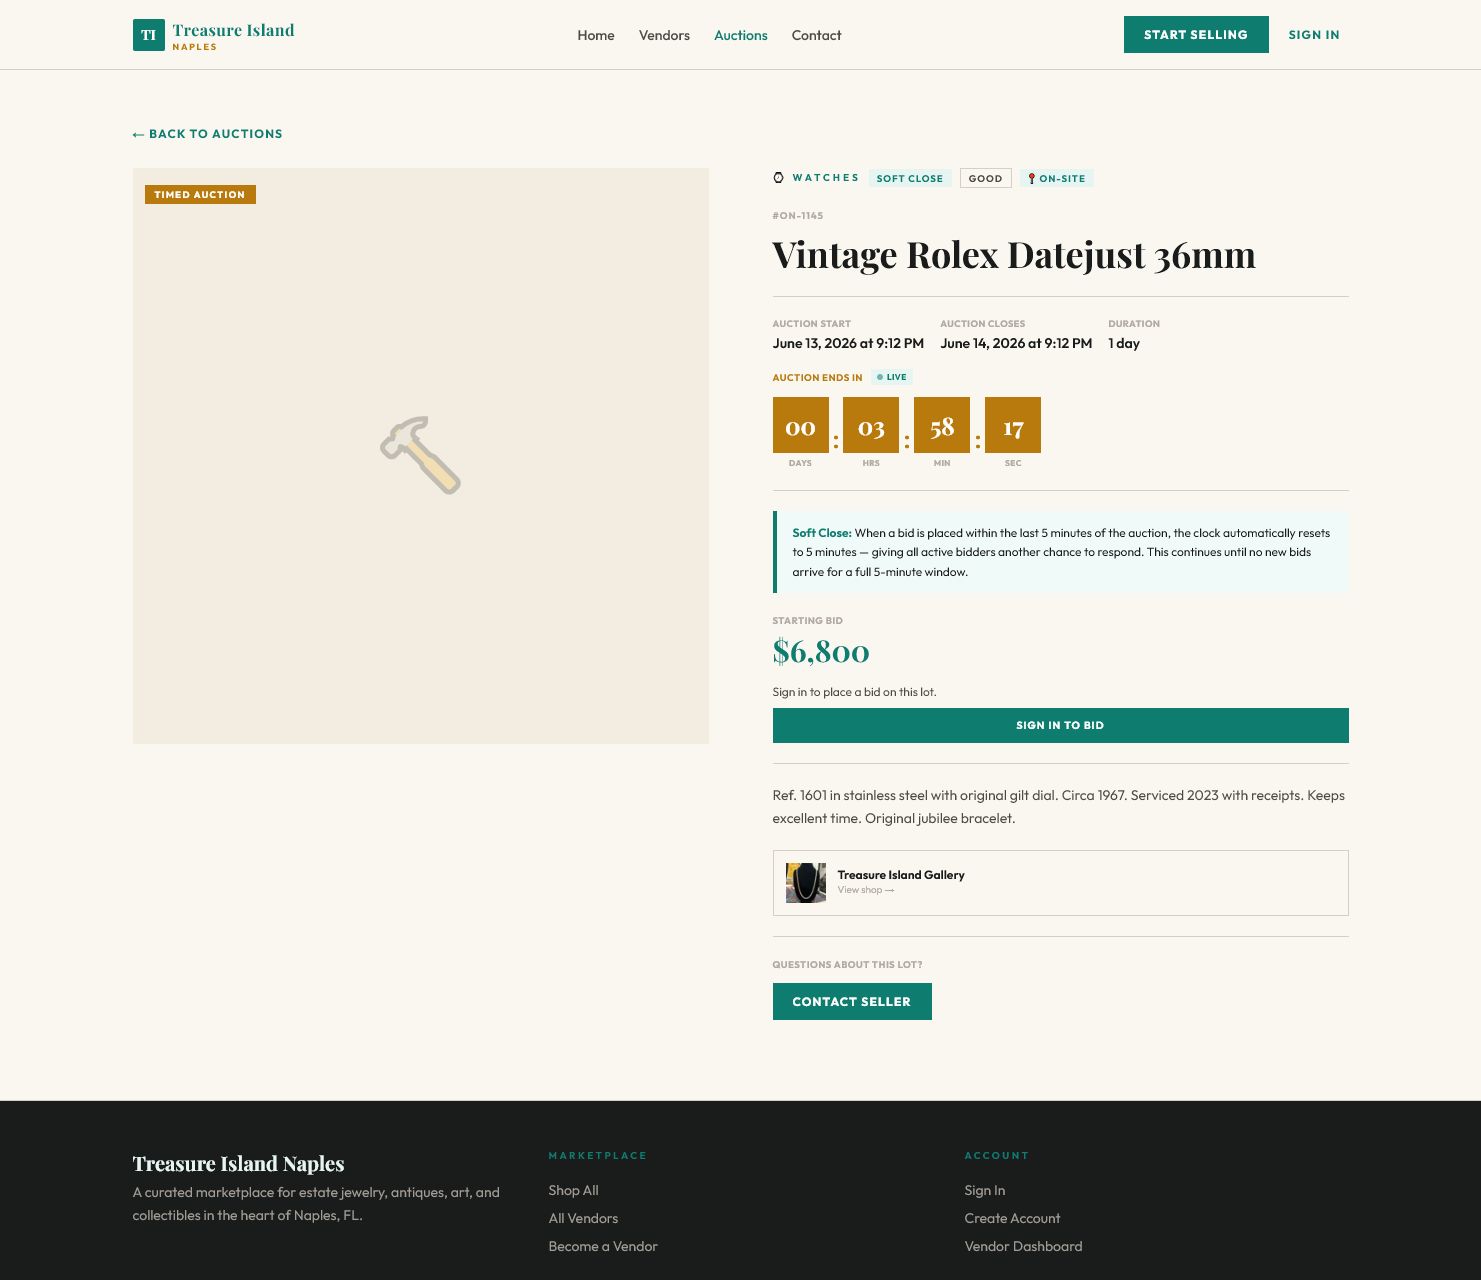Click the Soft Close badge
Screen dimensions: 1481x1280
tap(910, 178)
